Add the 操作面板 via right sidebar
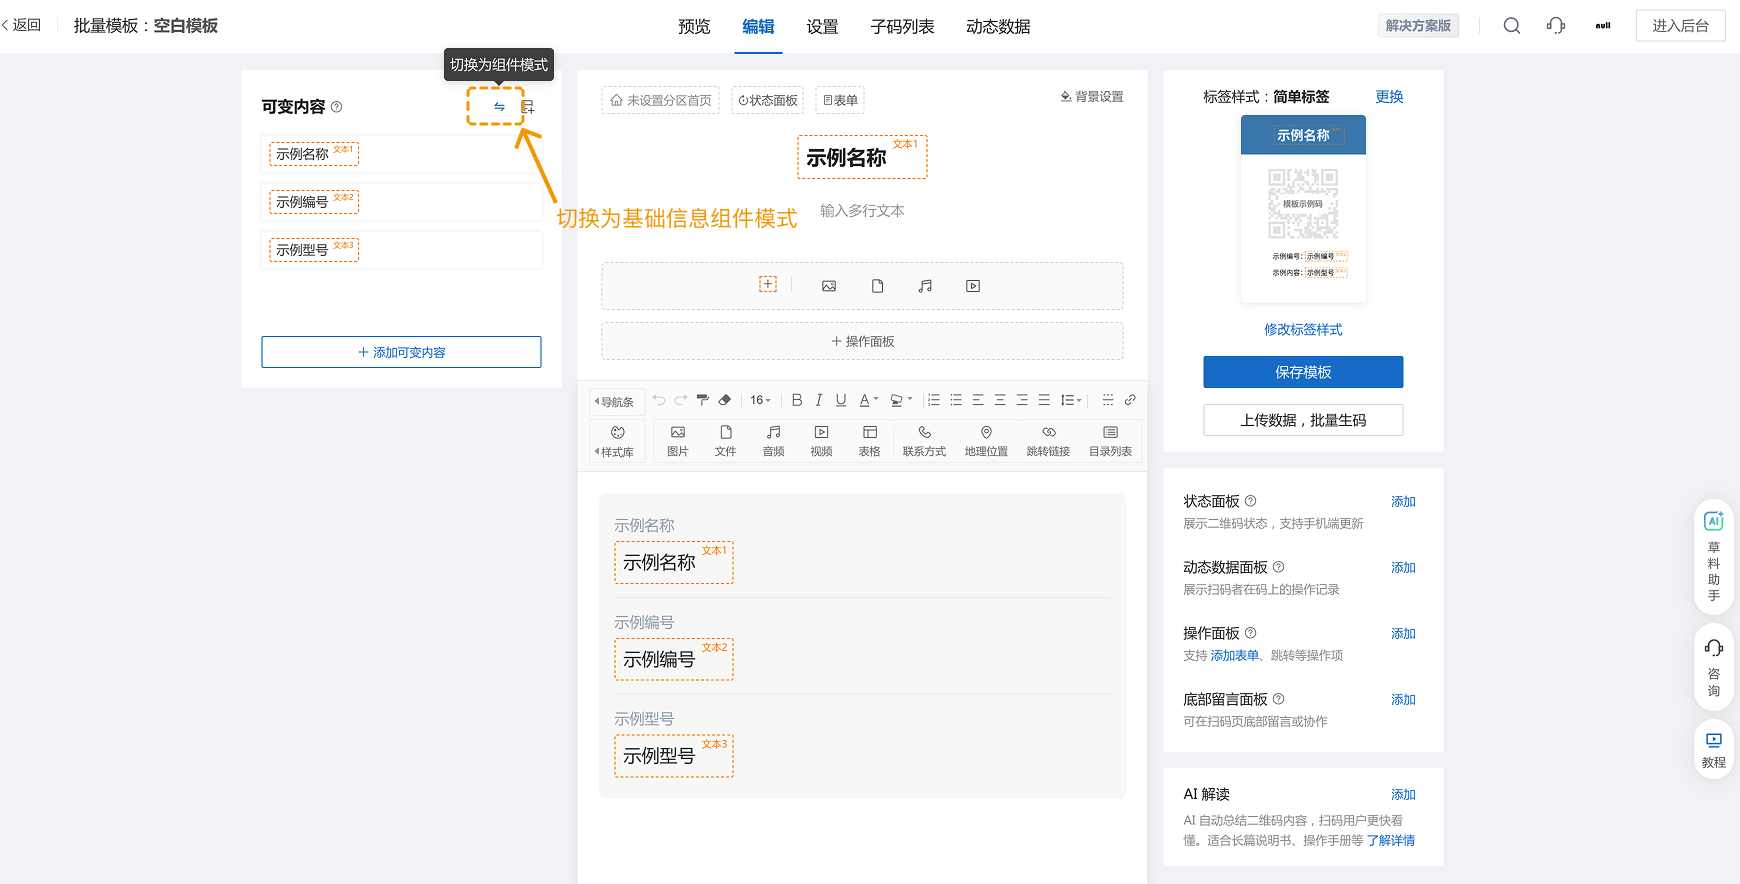The height and width of the screenshot is (884, 1740). click(x=1403, y=634)
